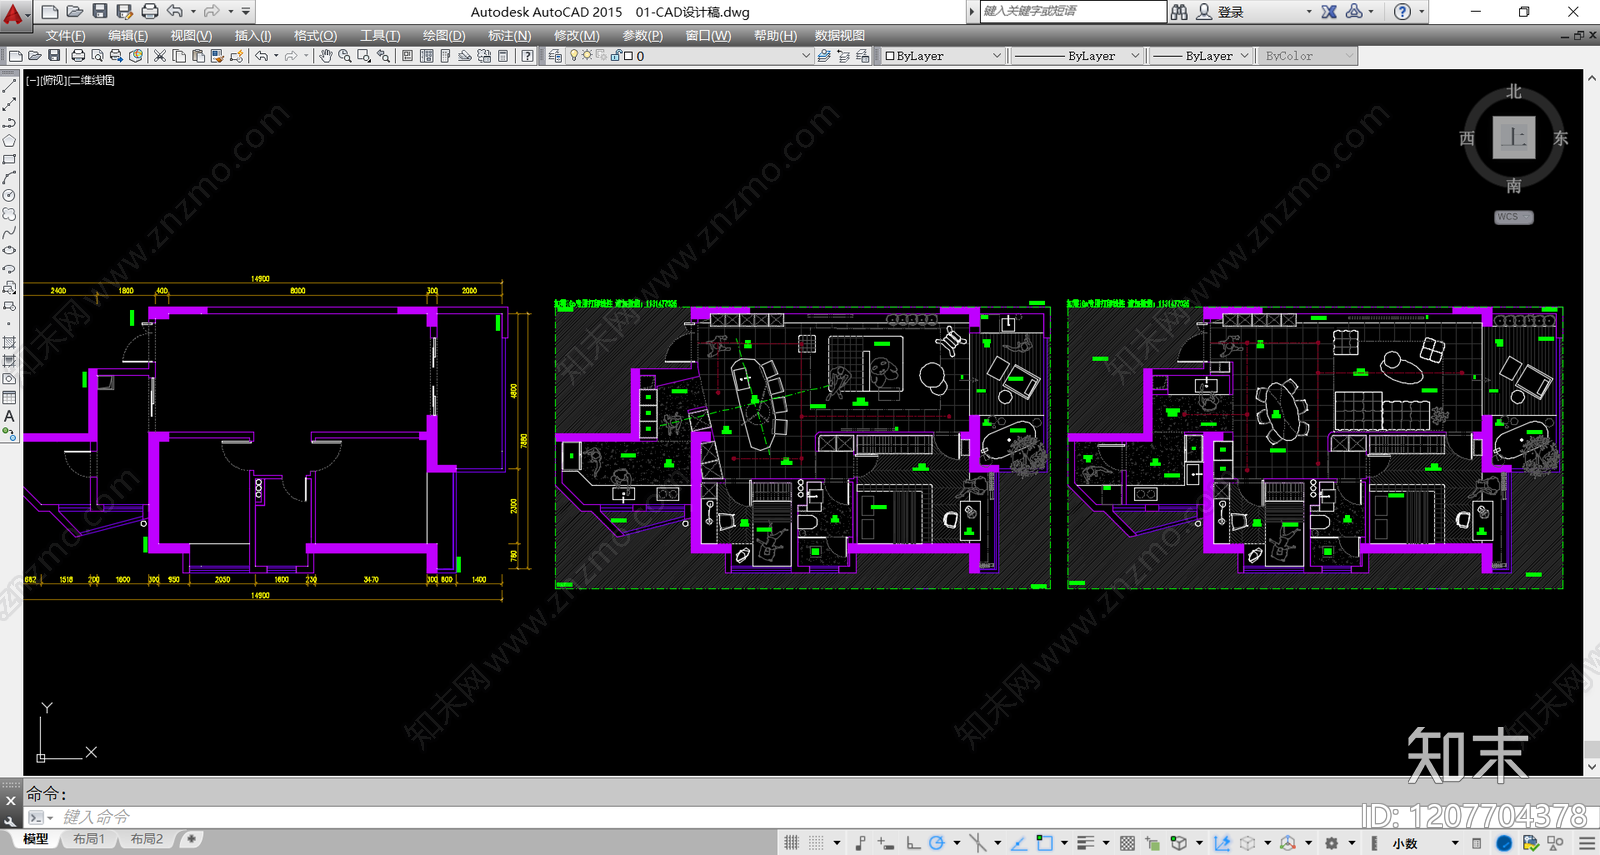The height and width of the screenshot is (855, 1600).
Task: Select the Ellipse drawing tool
Action: click(x=9, y=251)
